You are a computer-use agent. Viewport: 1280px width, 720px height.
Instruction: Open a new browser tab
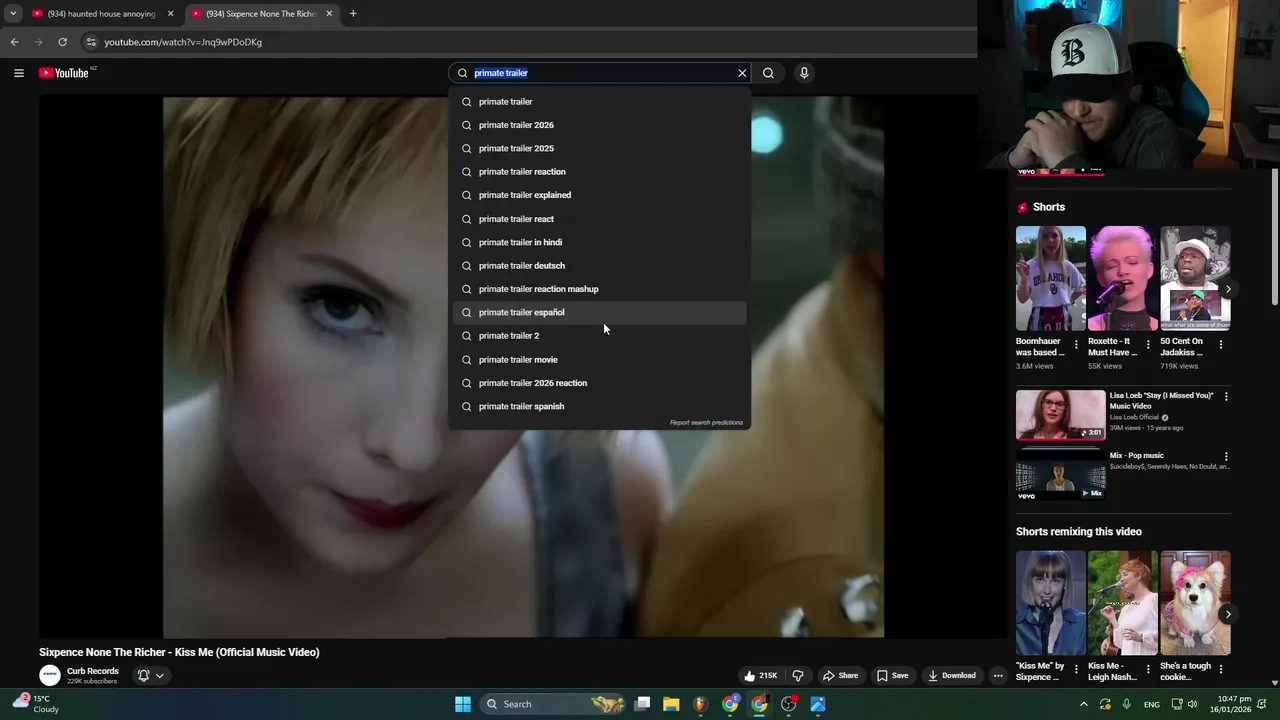353,14
